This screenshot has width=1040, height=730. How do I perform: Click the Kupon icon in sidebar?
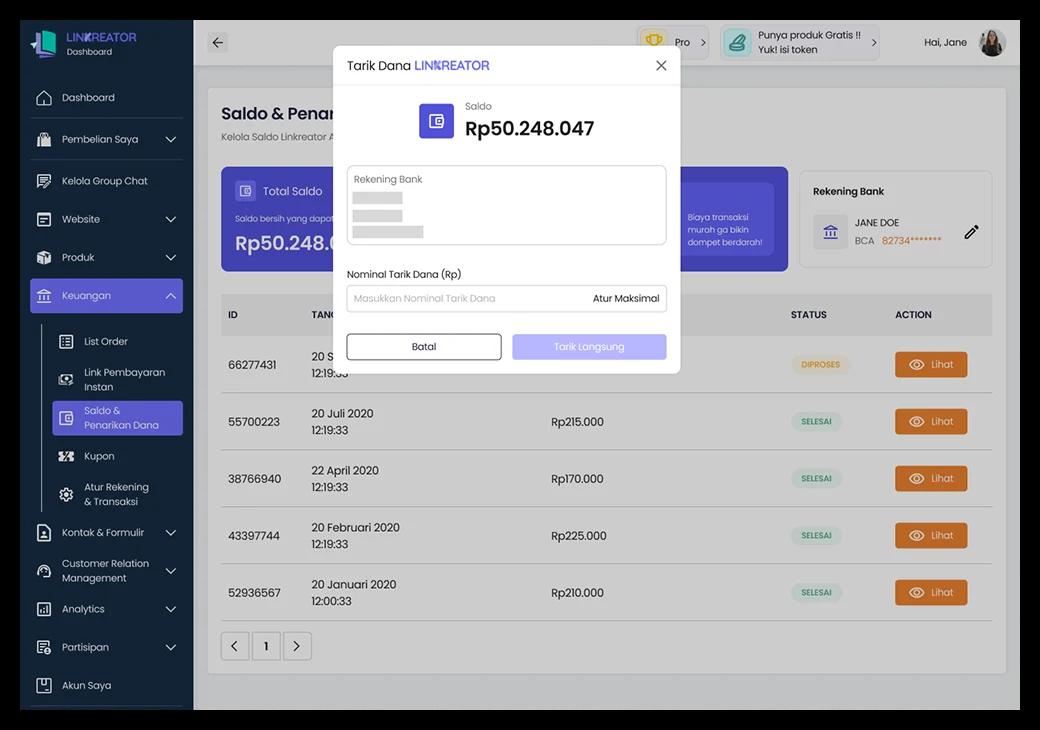66,456
